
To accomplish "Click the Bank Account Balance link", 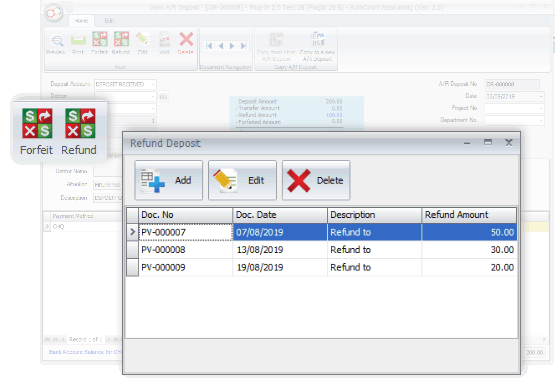I will tap(85, 352).
